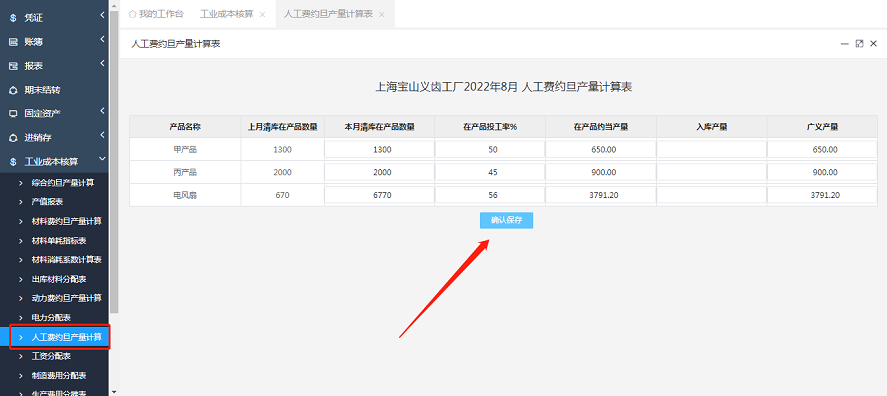Collapse the 工业成本核算 menu chevron
The image size is (887, 396).
[x=102, y=160]
